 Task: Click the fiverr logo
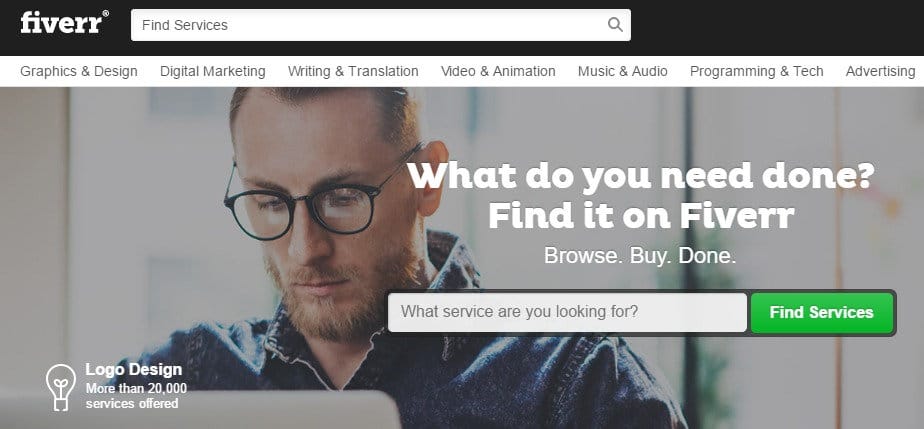point(64,22)
